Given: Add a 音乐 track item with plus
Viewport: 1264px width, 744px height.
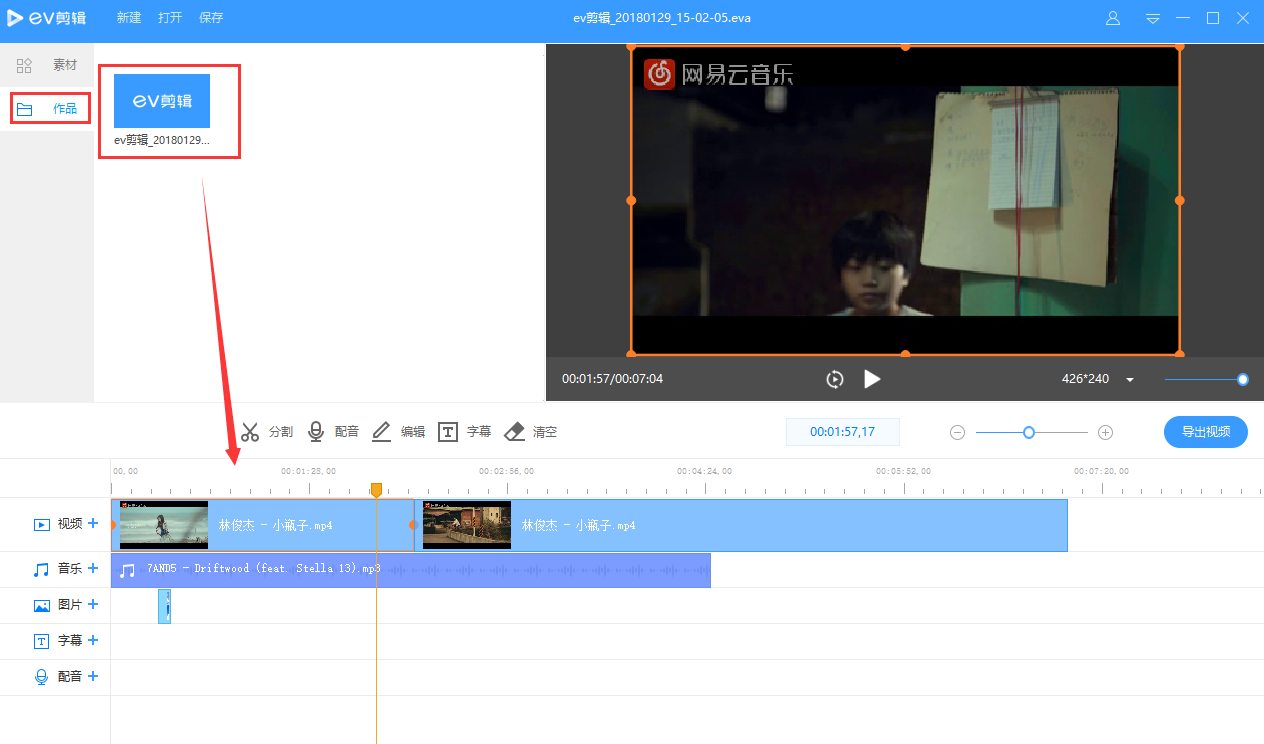Looking at the screenshot, I should coord(93,568).
